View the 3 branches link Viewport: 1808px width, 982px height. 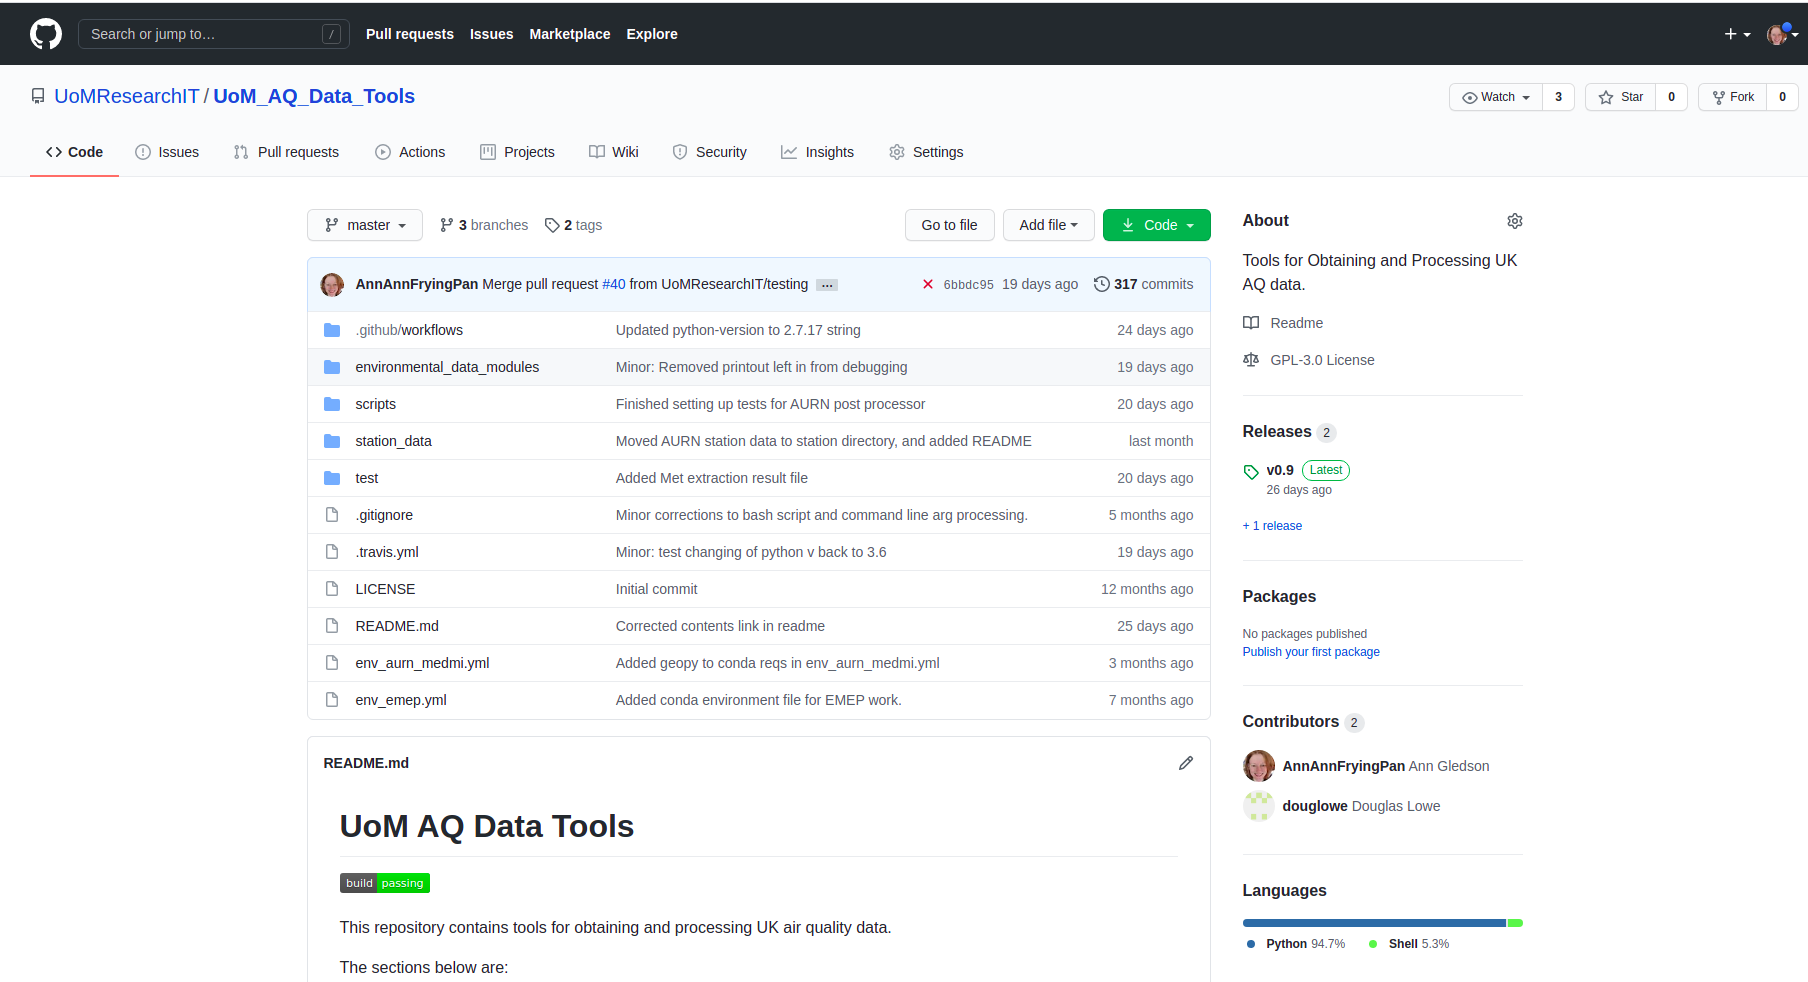point(484,225)
